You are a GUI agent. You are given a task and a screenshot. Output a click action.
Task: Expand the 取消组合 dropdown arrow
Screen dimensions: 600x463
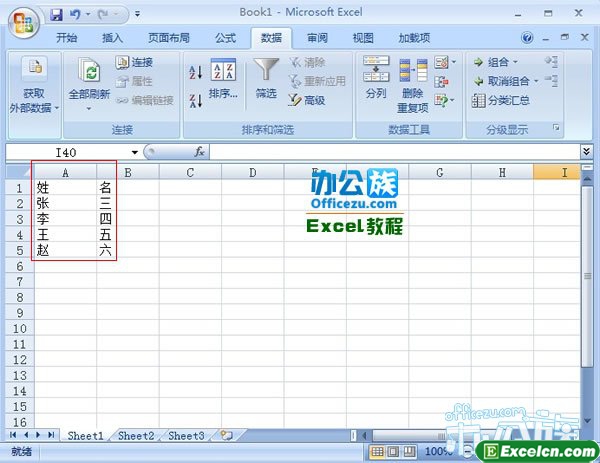(536, 81)
